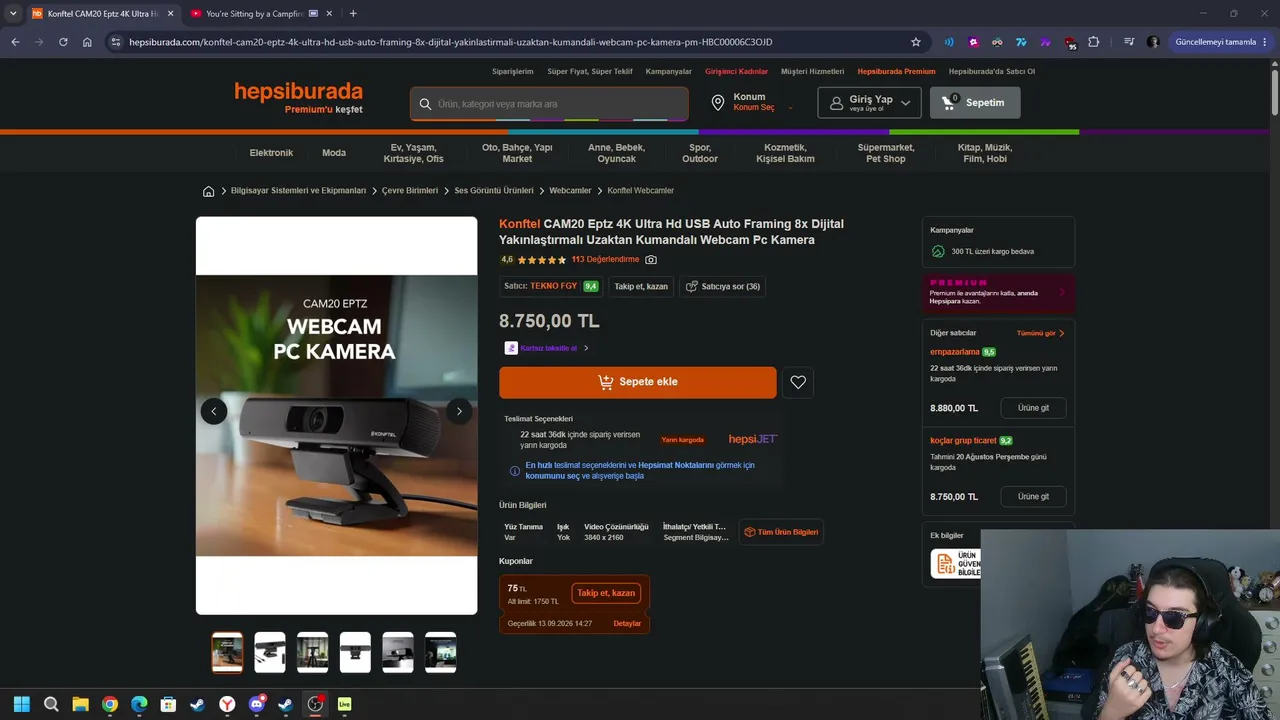Open Discord from the taskbar
Image resolution: width=1280 pixels, height=720 pixels.
256,704
